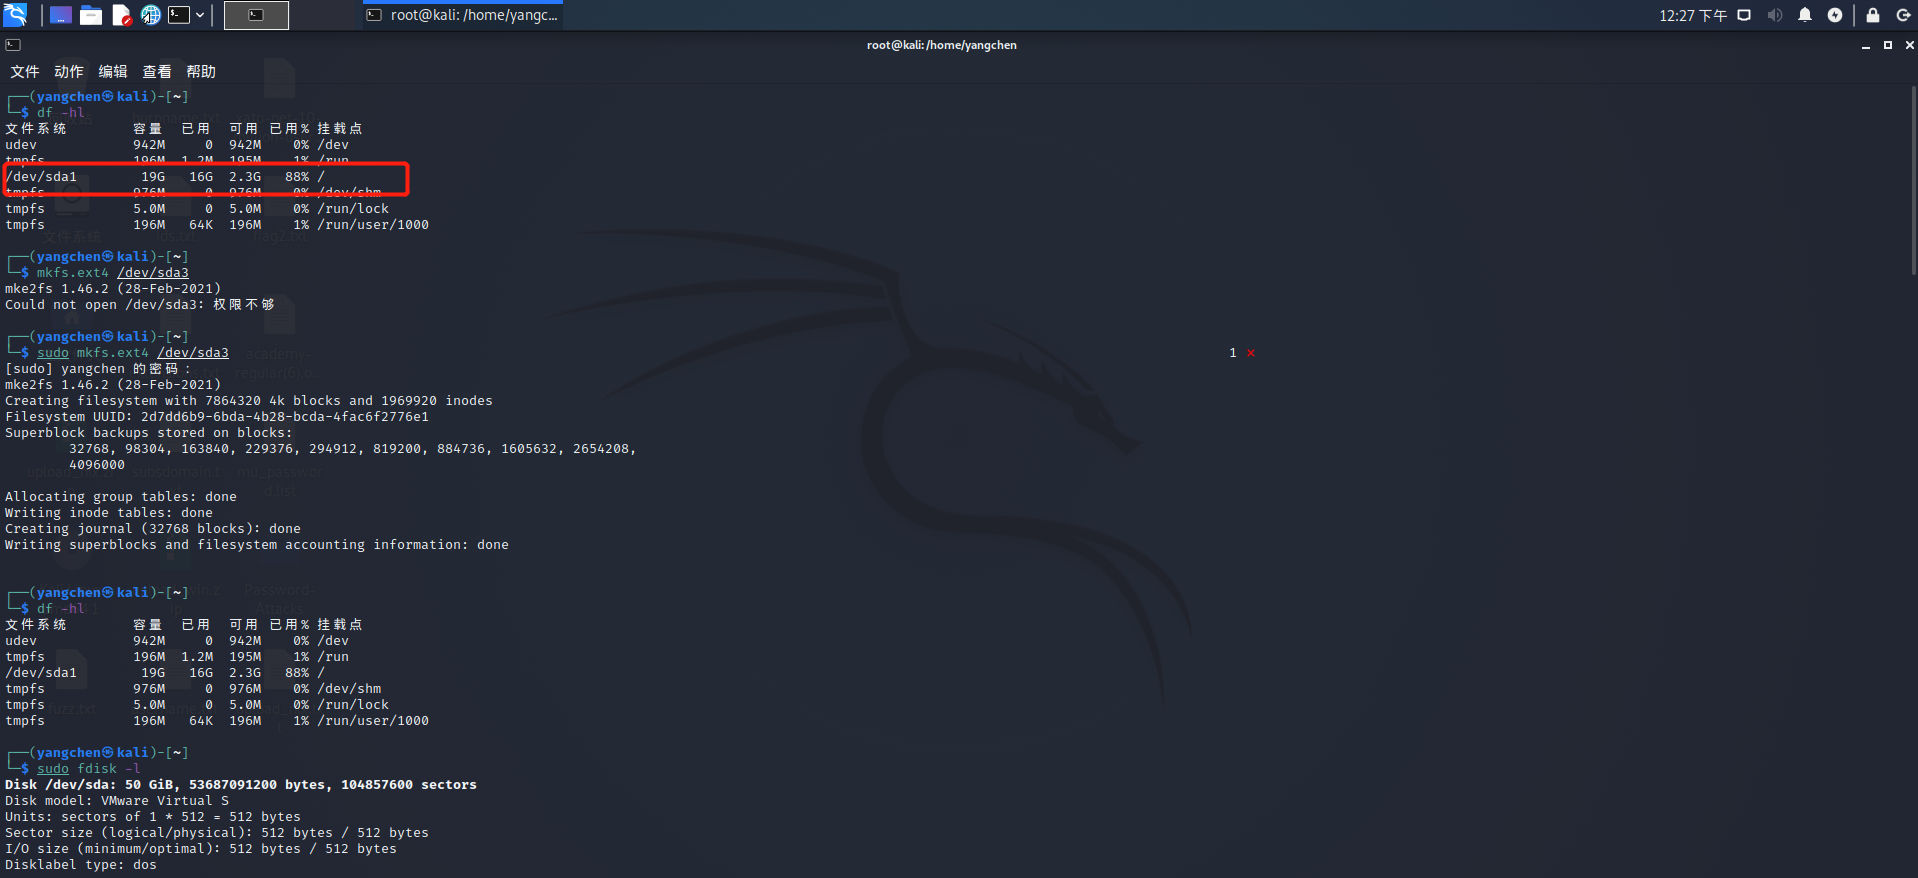Click 'Allocating group tables: done' line
The width and height of the screenshot is (1918, 878).
tap(121, 497)
